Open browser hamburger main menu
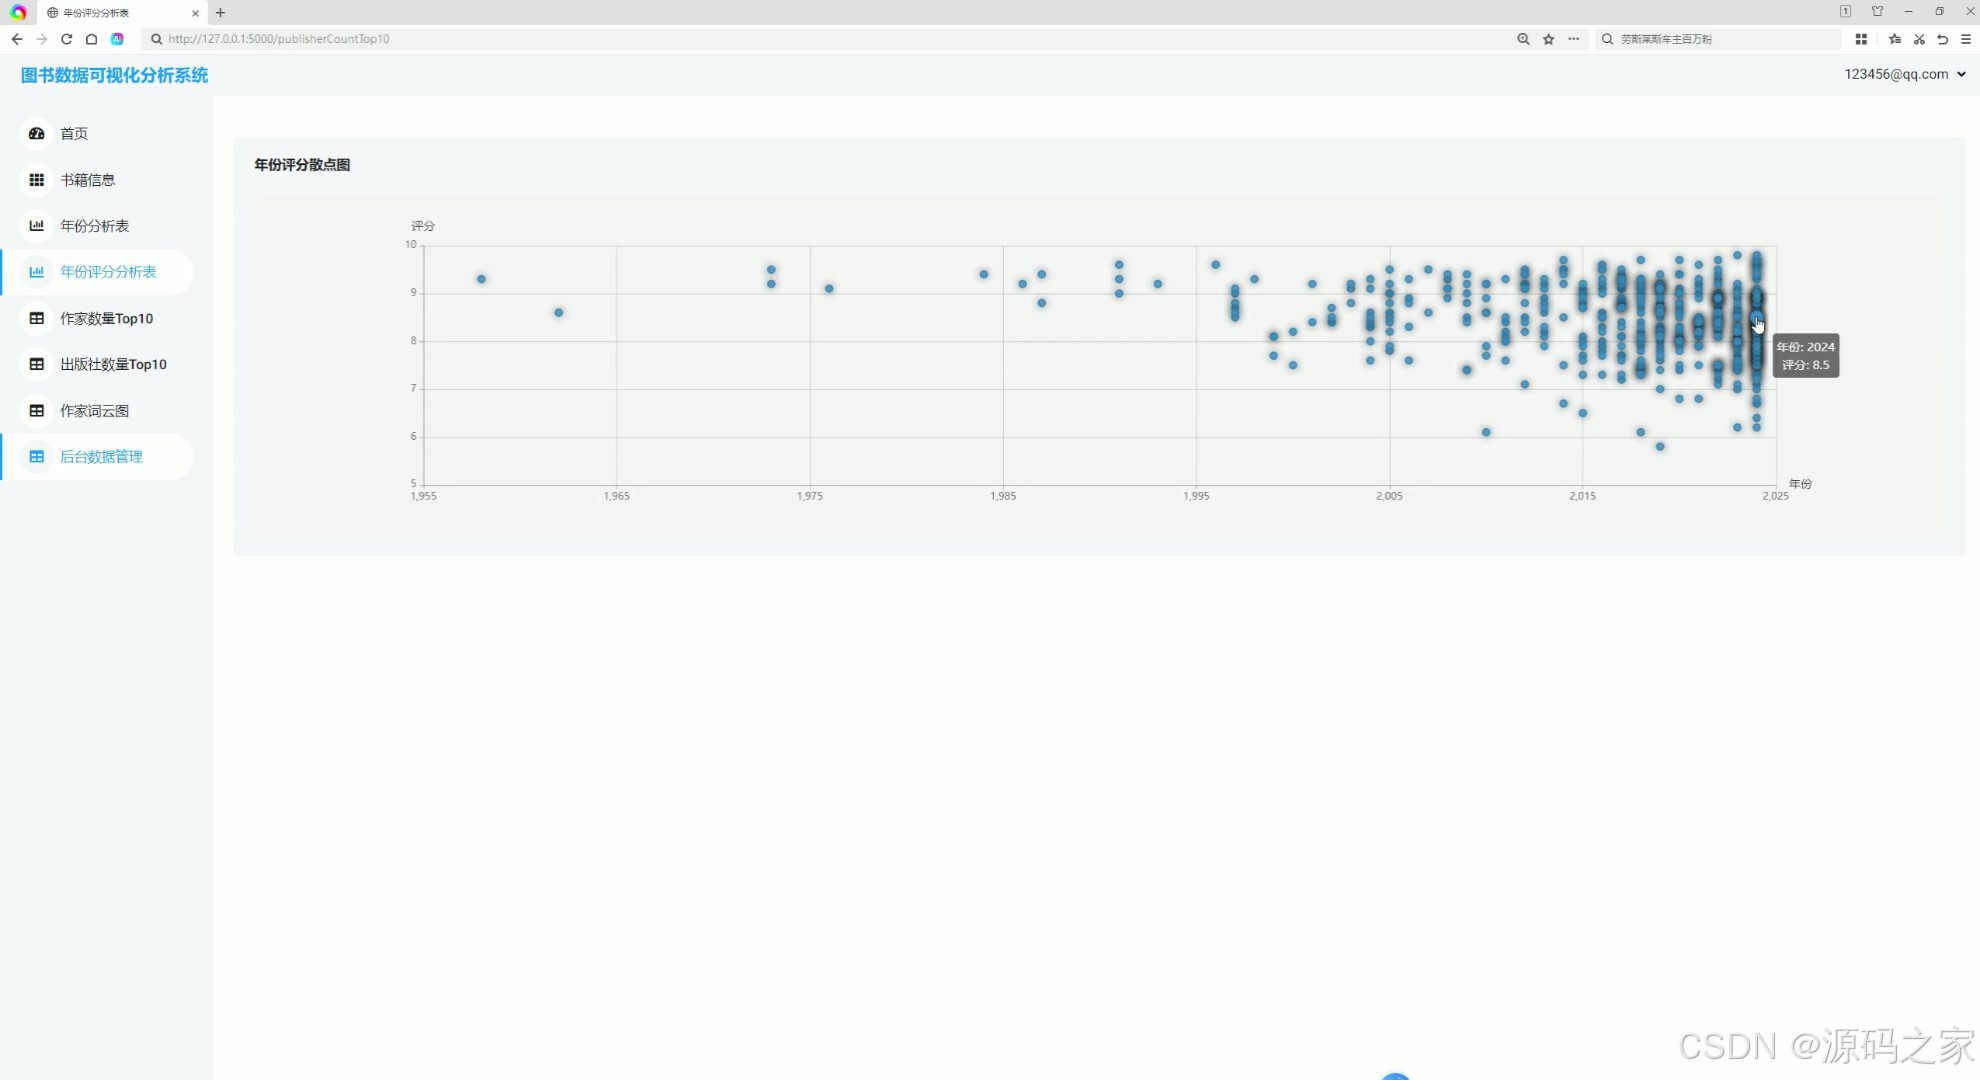This screenshot has height=1080, width=1980. (x=1966, y=39)
